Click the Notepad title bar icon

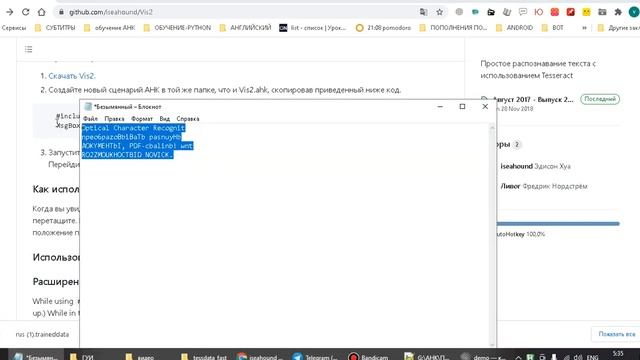point(88,107)
